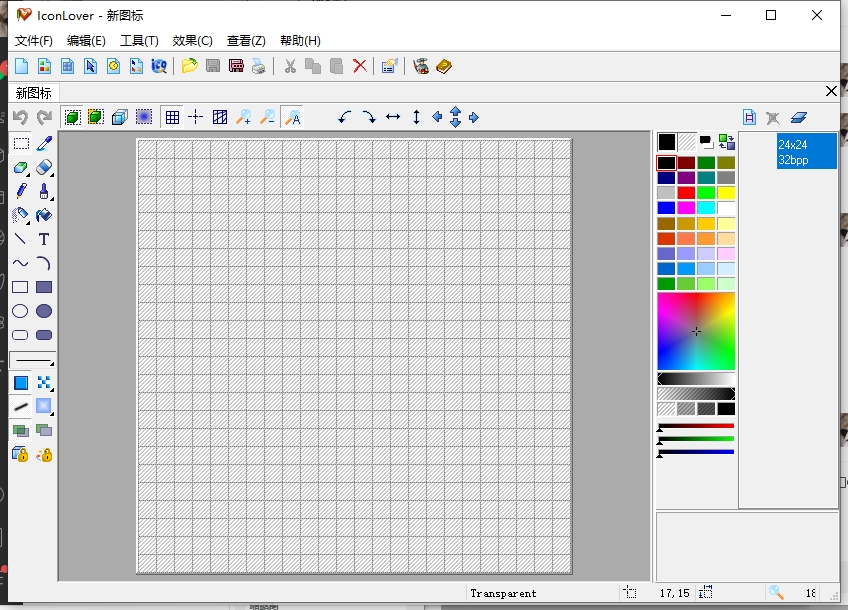Open file with the folder icon
Viewport: 848px width, 610px height.
(189, 66)
